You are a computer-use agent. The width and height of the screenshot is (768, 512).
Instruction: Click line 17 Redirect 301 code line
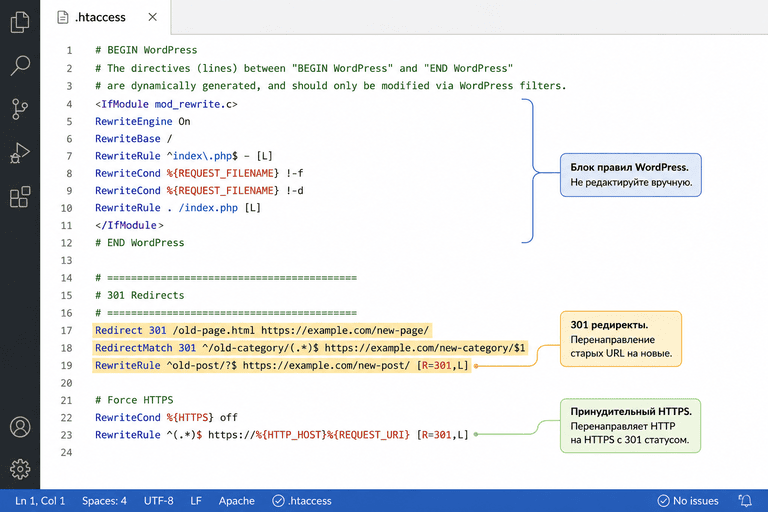262,330
